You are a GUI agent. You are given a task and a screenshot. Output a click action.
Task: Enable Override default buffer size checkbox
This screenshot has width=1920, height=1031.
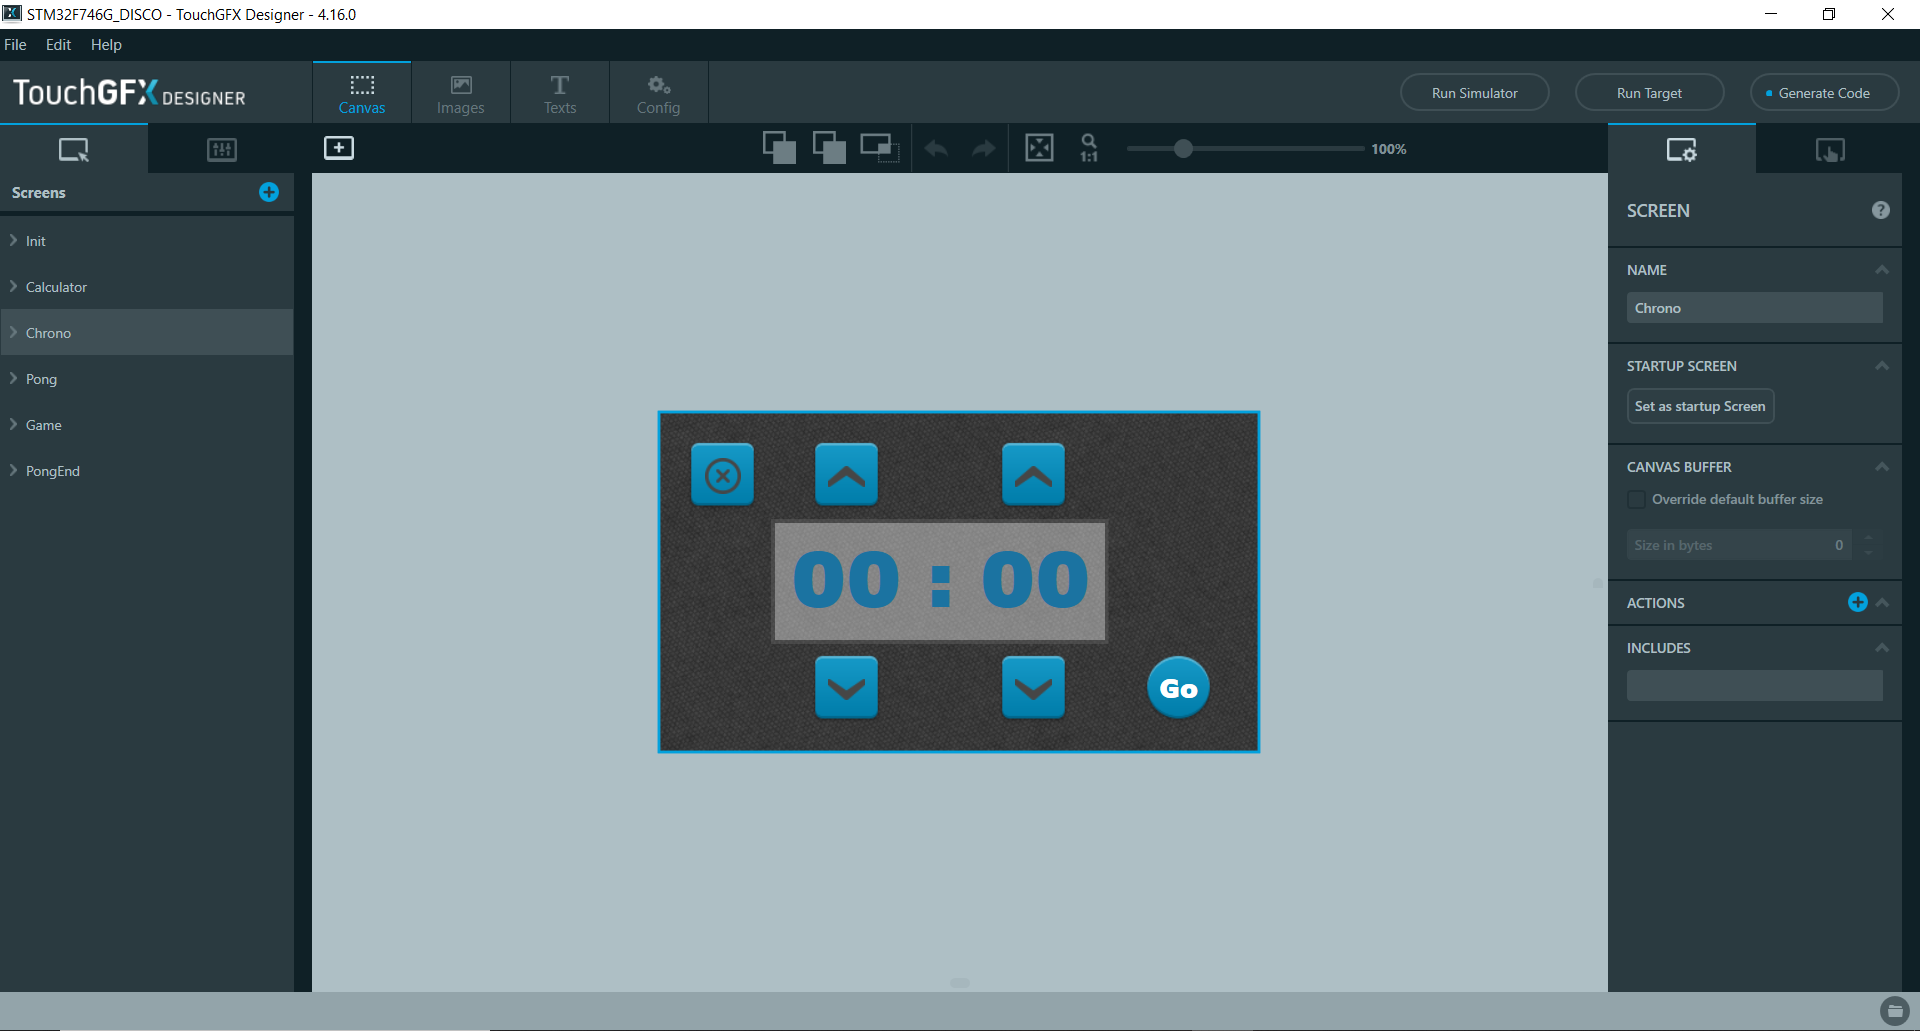point(1636,499)
